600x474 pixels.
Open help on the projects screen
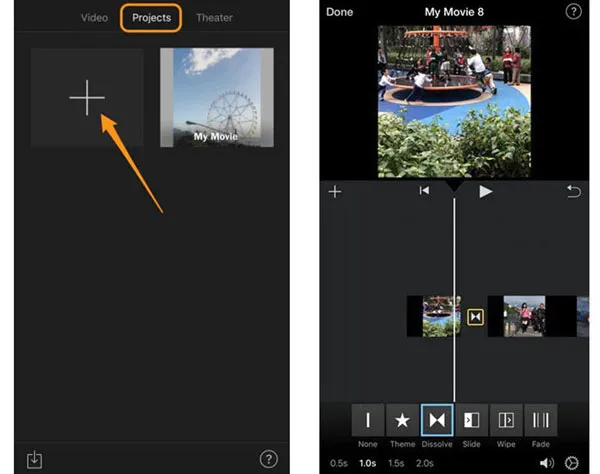pyautogui.click(x=268, y=459)
